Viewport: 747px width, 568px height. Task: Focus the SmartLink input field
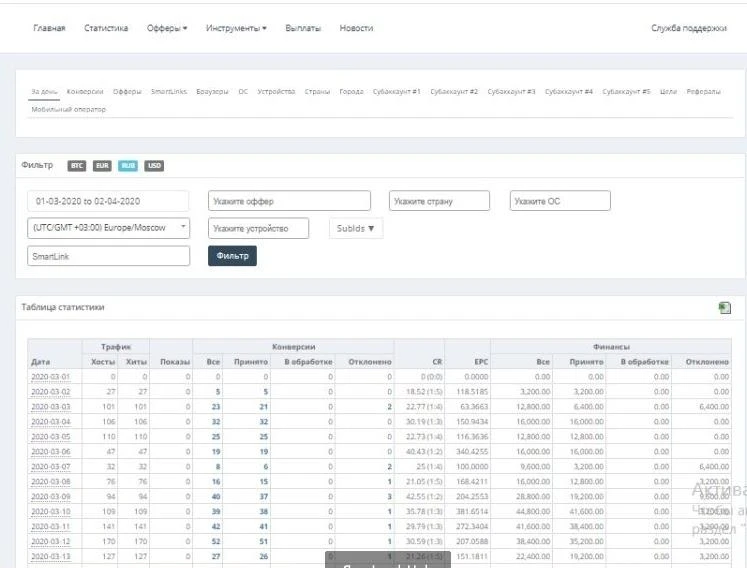[109, 256]
